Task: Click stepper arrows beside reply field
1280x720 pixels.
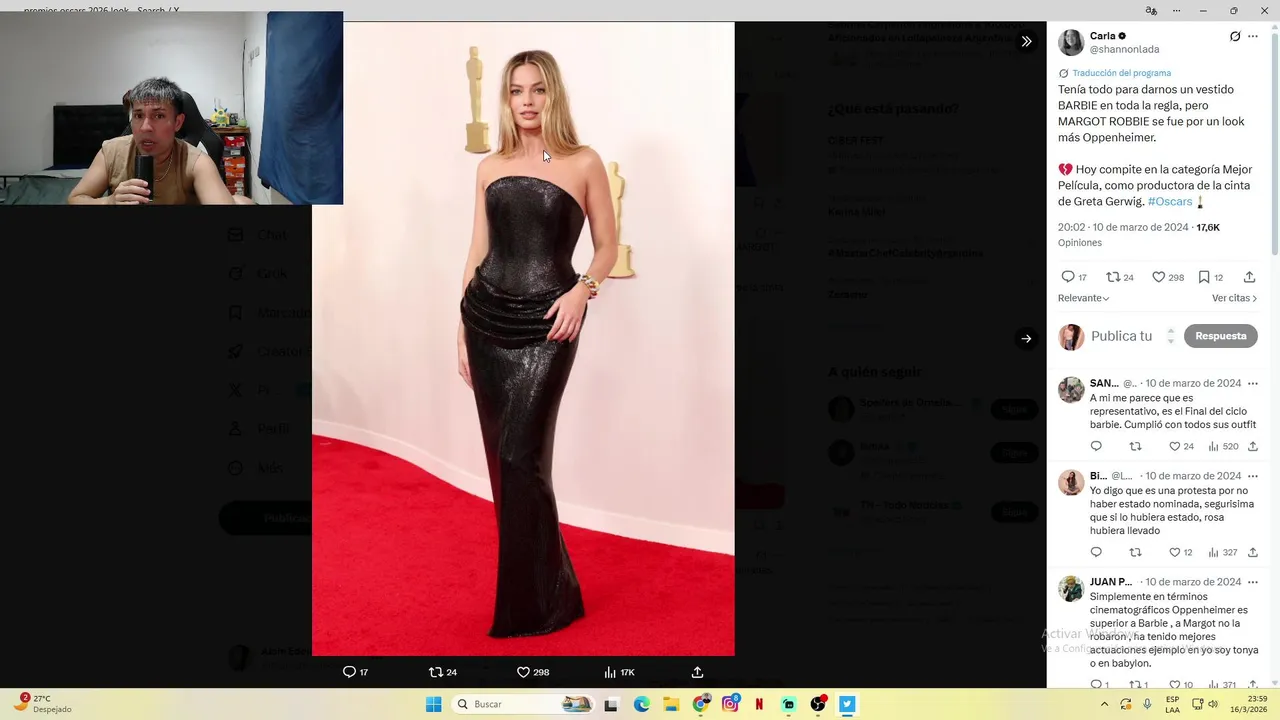Action: 1171,336
